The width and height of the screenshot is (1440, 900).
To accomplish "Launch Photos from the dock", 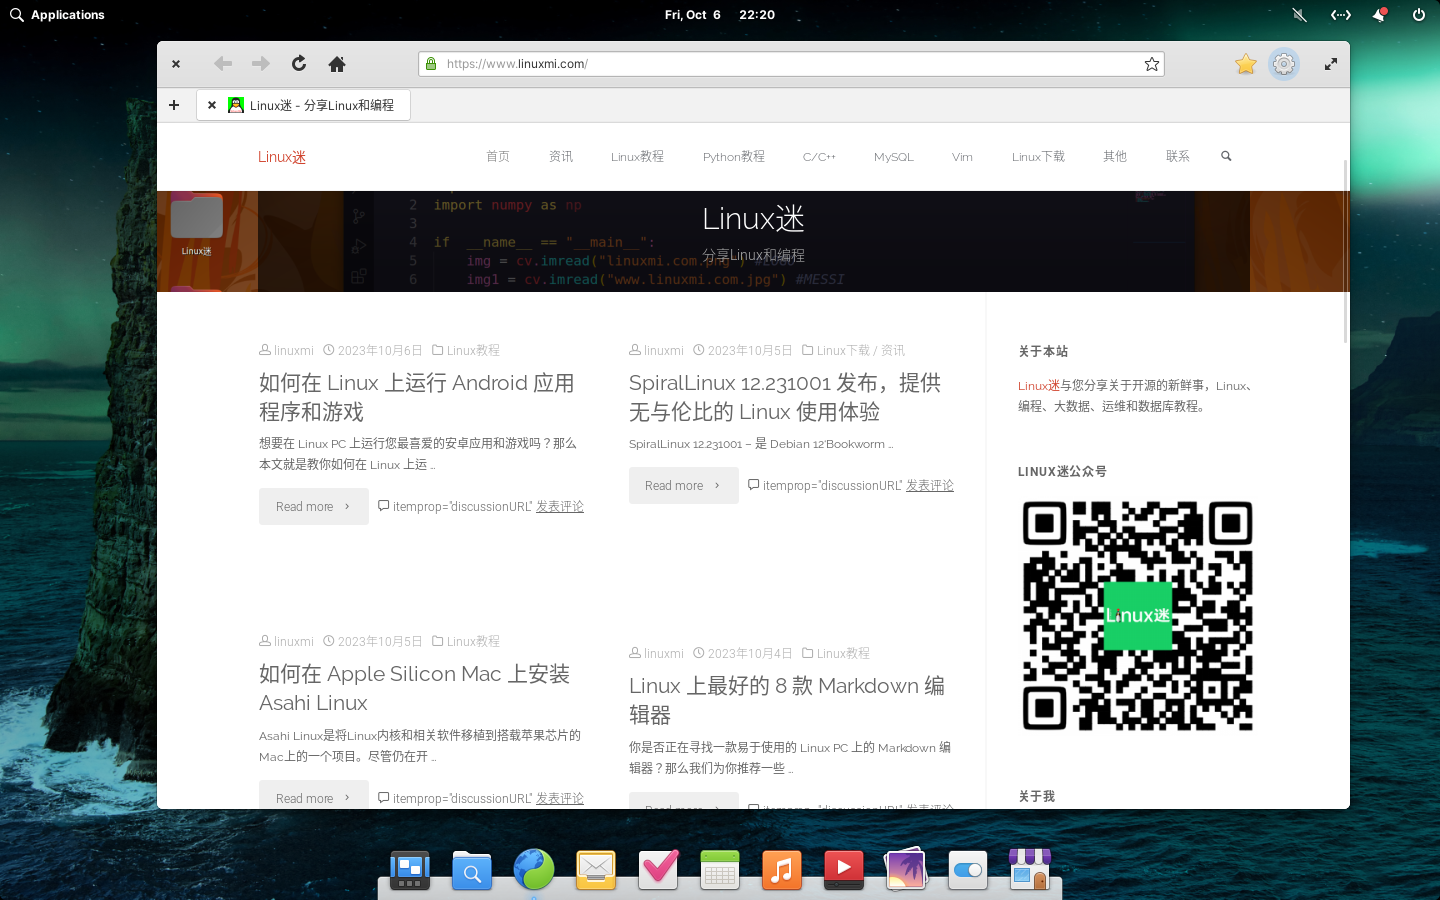I will coord(906,870).
